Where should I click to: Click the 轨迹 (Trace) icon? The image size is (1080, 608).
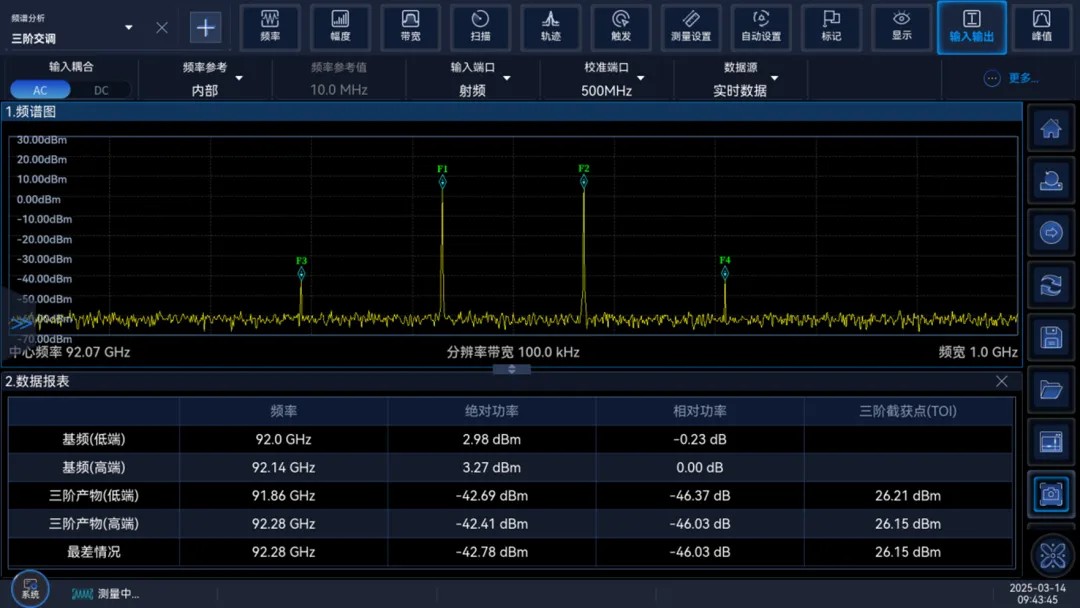(550, 27)
